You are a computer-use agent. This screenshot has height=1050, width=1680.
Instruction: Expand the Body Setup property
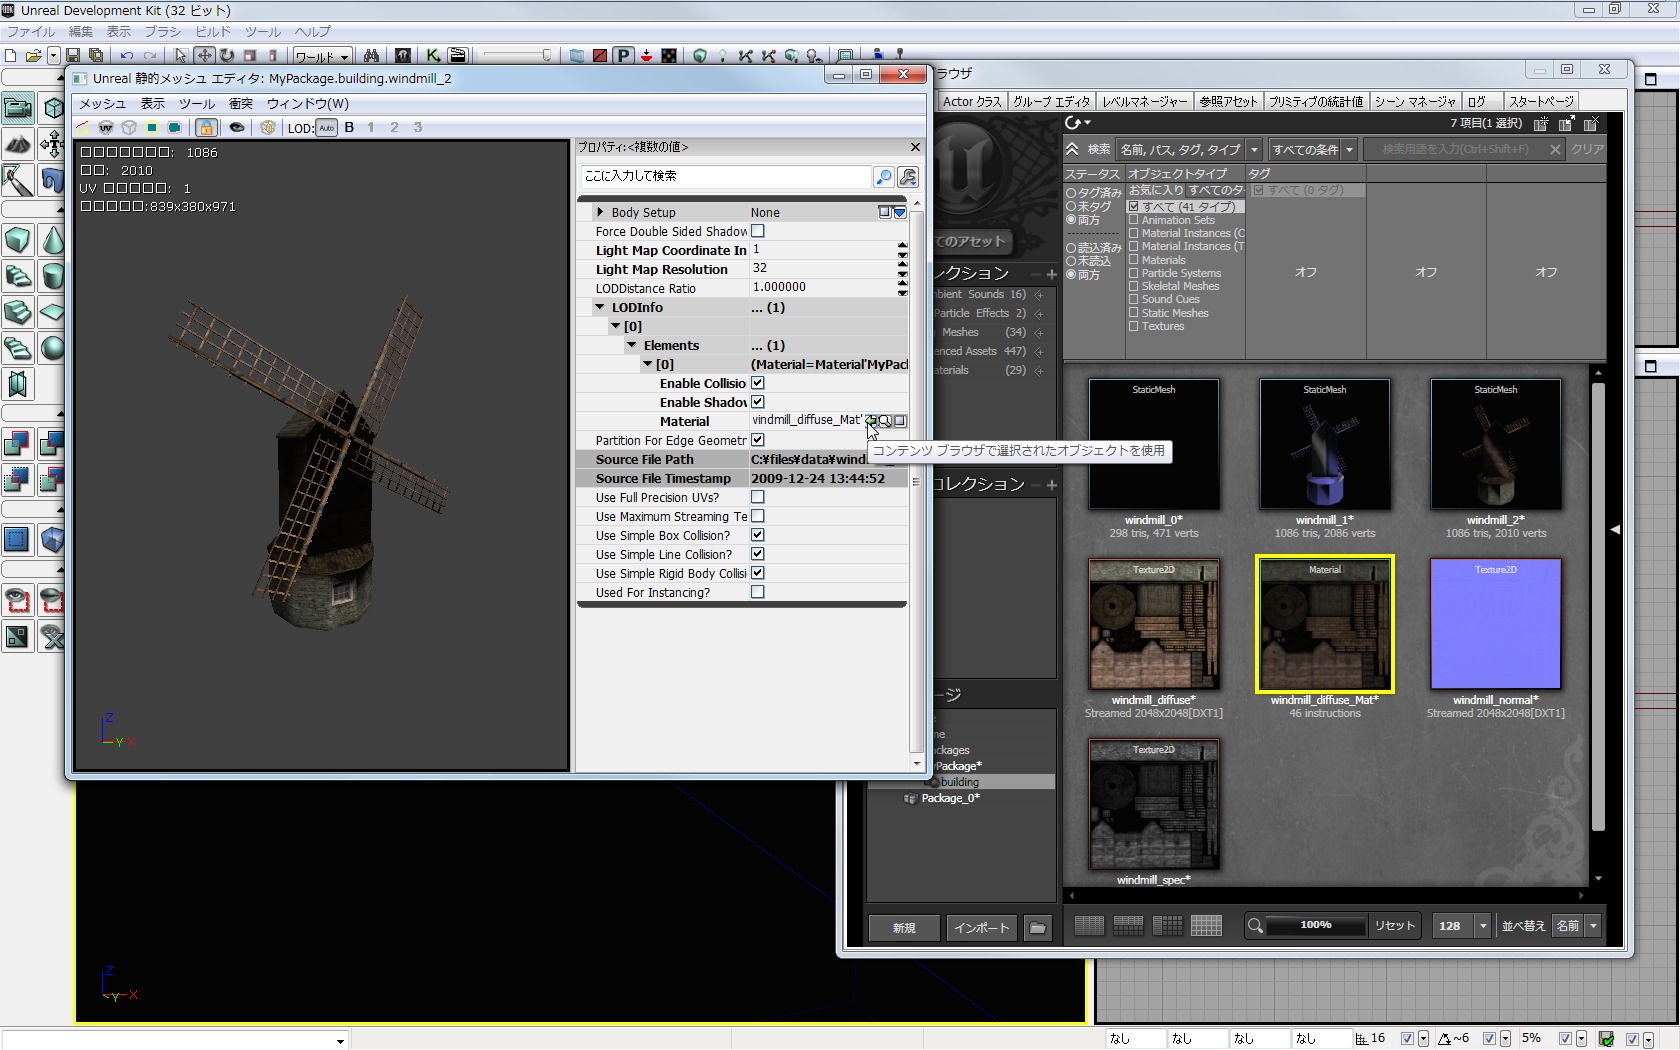pyautogui.click(x=600, y=212)
